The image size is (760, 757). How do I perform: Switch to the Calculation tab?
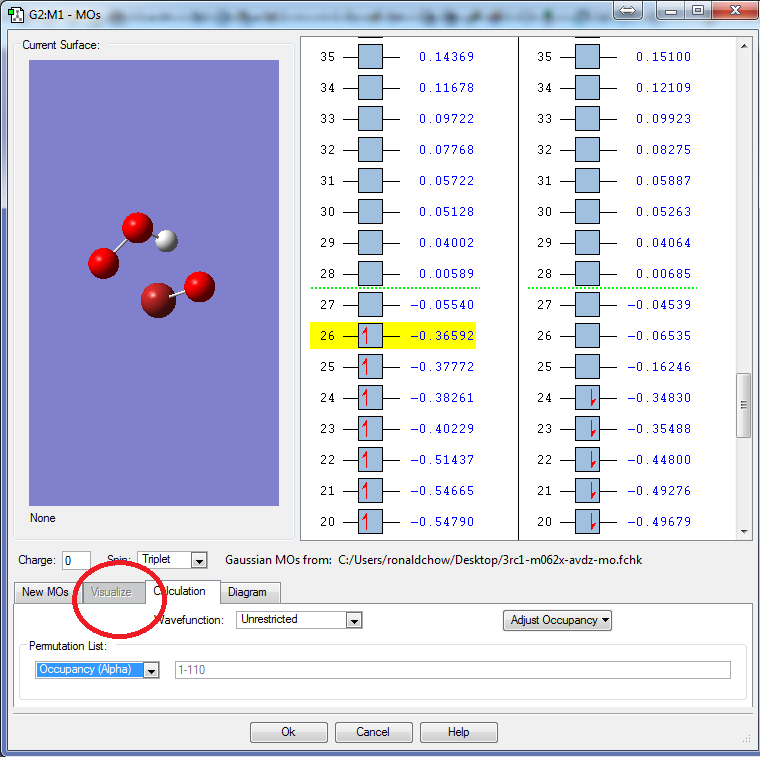click(x=183, y=591)
